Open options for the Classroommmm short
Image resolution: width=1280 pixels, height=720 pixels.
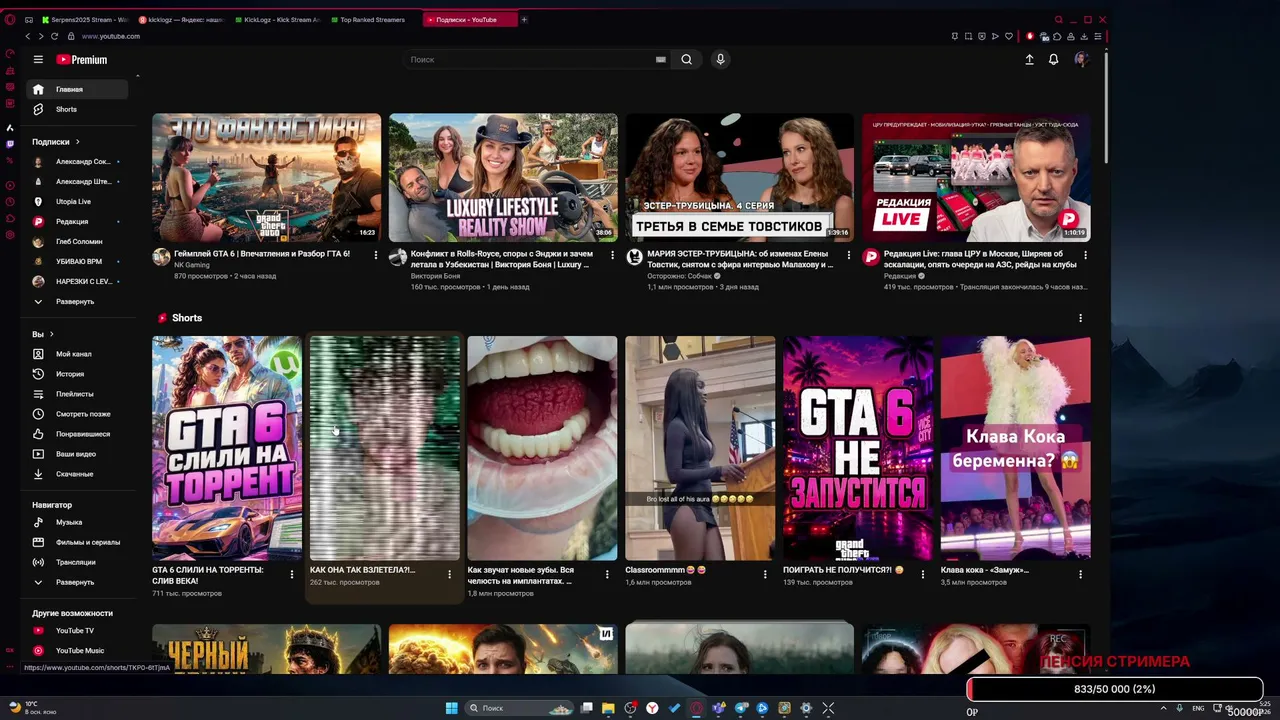pyautogui.click(x=765, y=574)
